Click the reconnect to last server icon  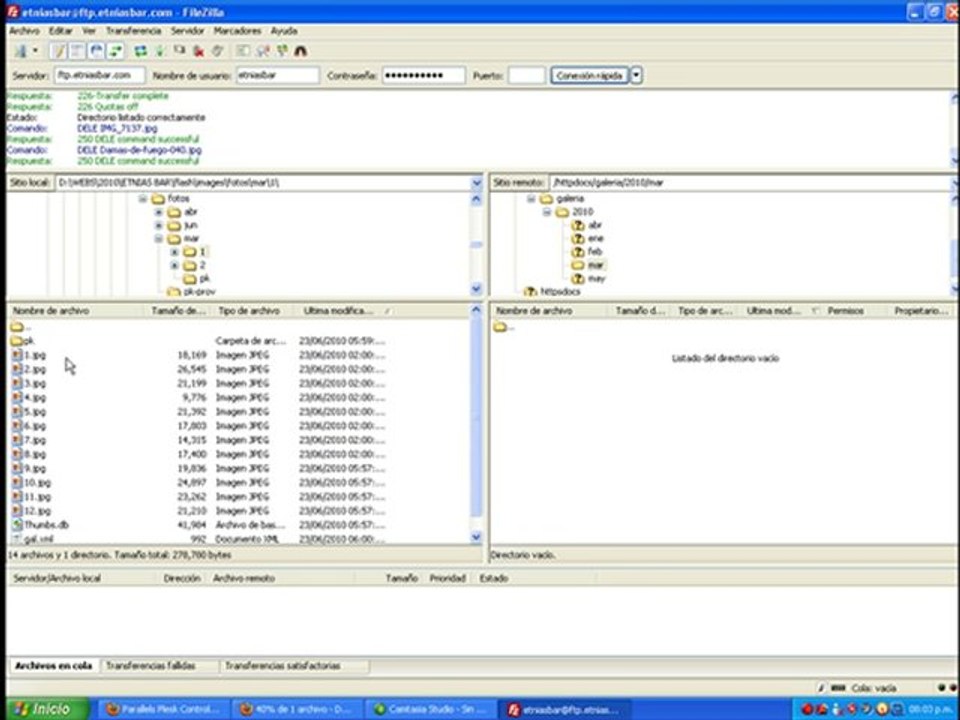217,51
